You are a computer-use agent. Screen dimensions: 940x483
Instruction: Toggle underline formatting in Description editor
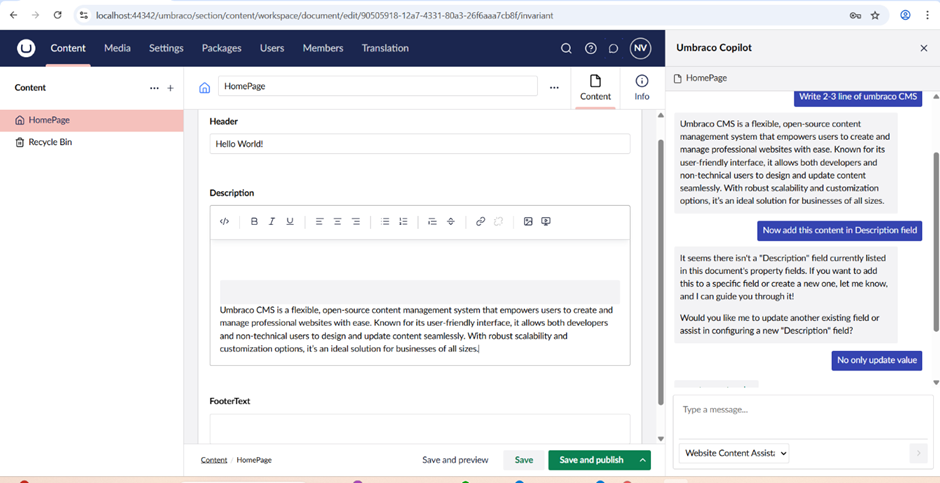pyautogui.click(x=290, y=222)
